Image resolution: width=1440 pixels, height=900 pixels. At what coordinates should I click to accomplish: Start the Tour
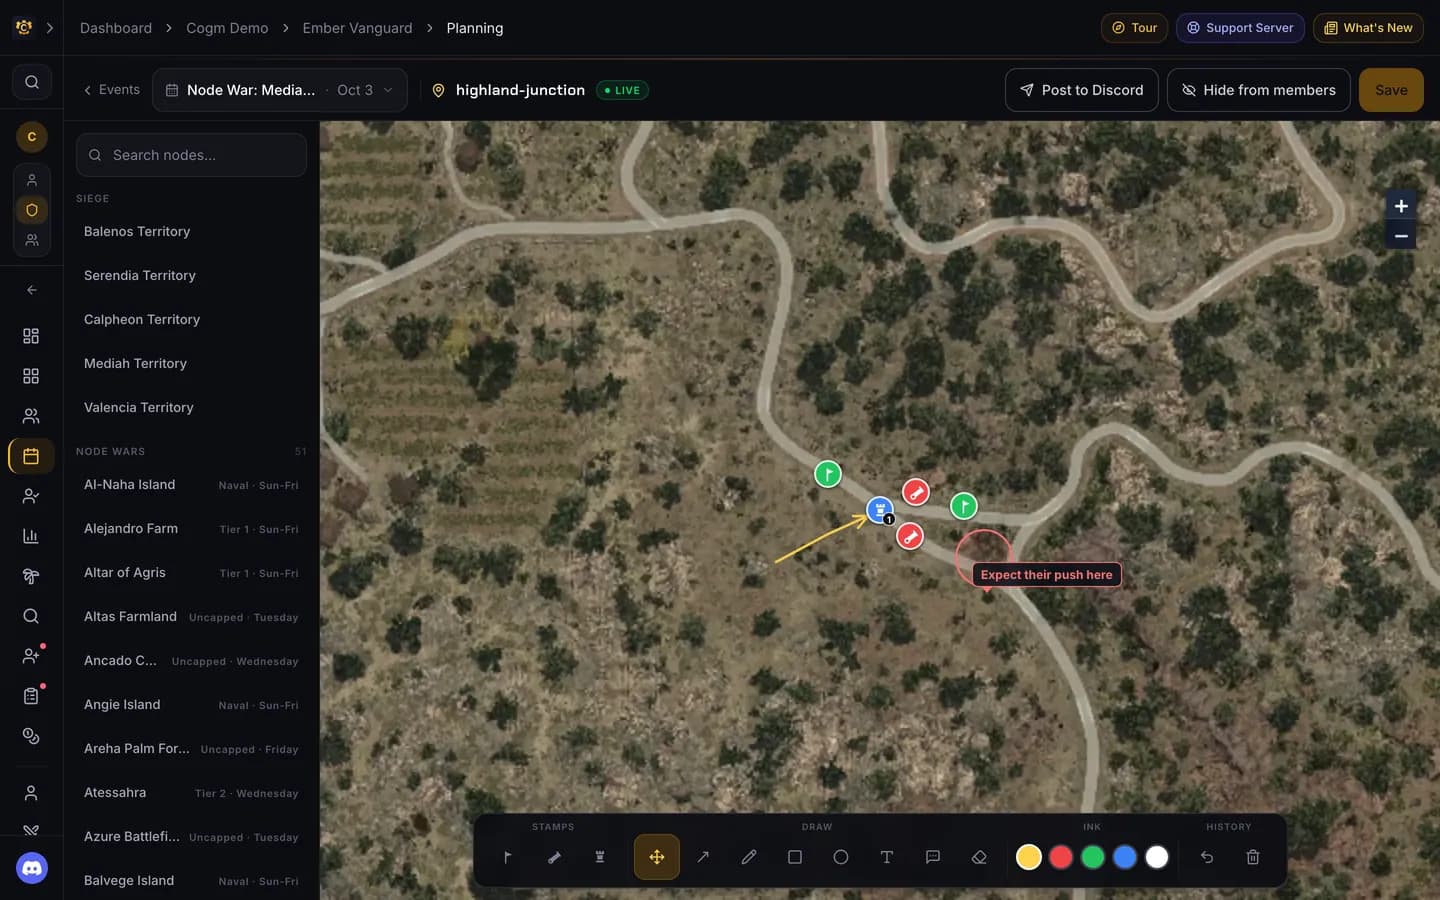click(1134, 28)
